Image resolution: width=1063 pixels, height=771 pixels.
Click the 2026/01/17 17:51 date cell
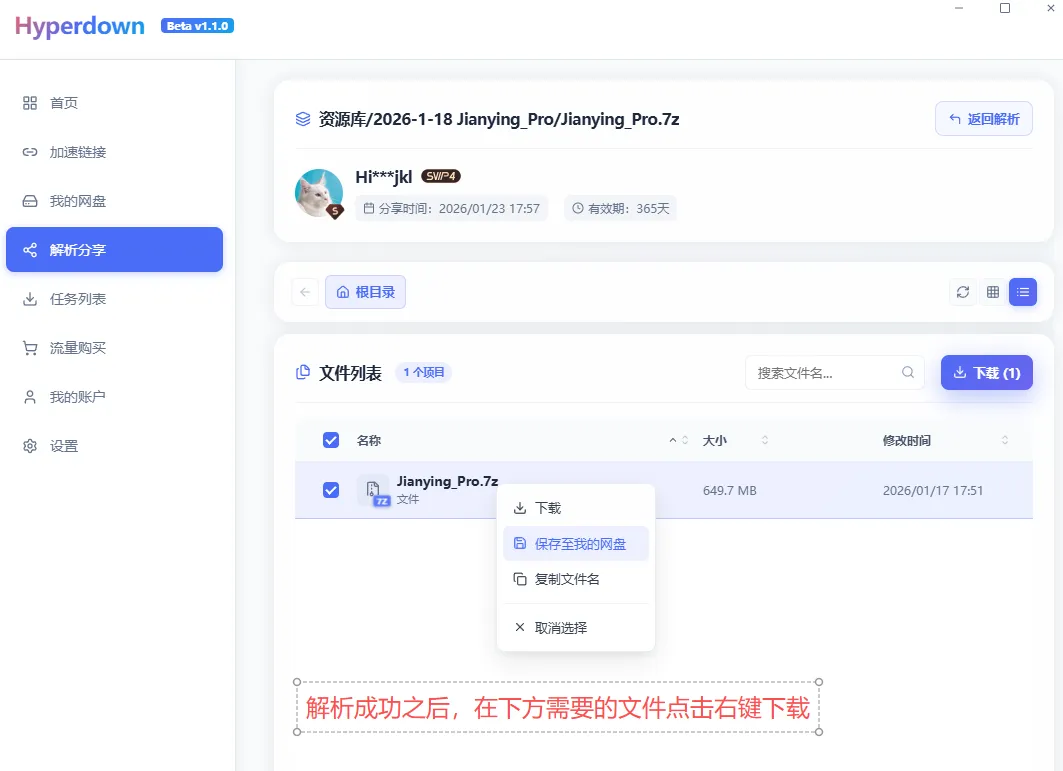(x=933, y=490)
